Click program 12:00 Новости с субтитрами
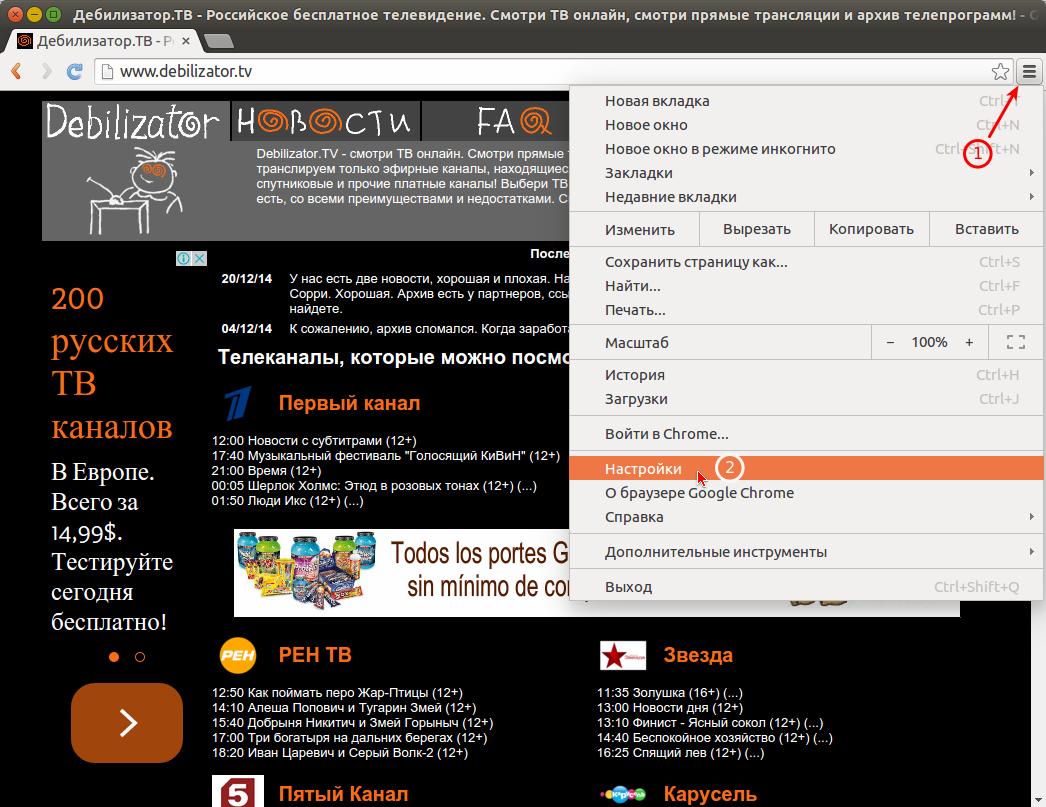Image resolution: width=1046 pixels, height=807 pixels. pyautogui.click(x=314, y=441)
